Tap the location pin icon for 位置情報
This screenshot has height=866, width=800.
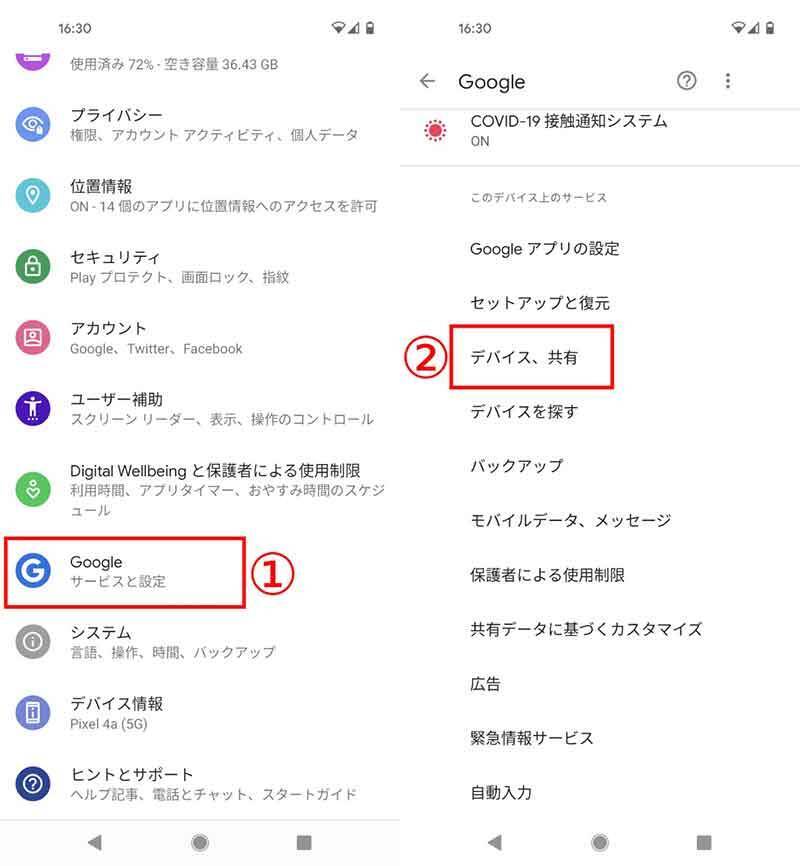(33, 195)
